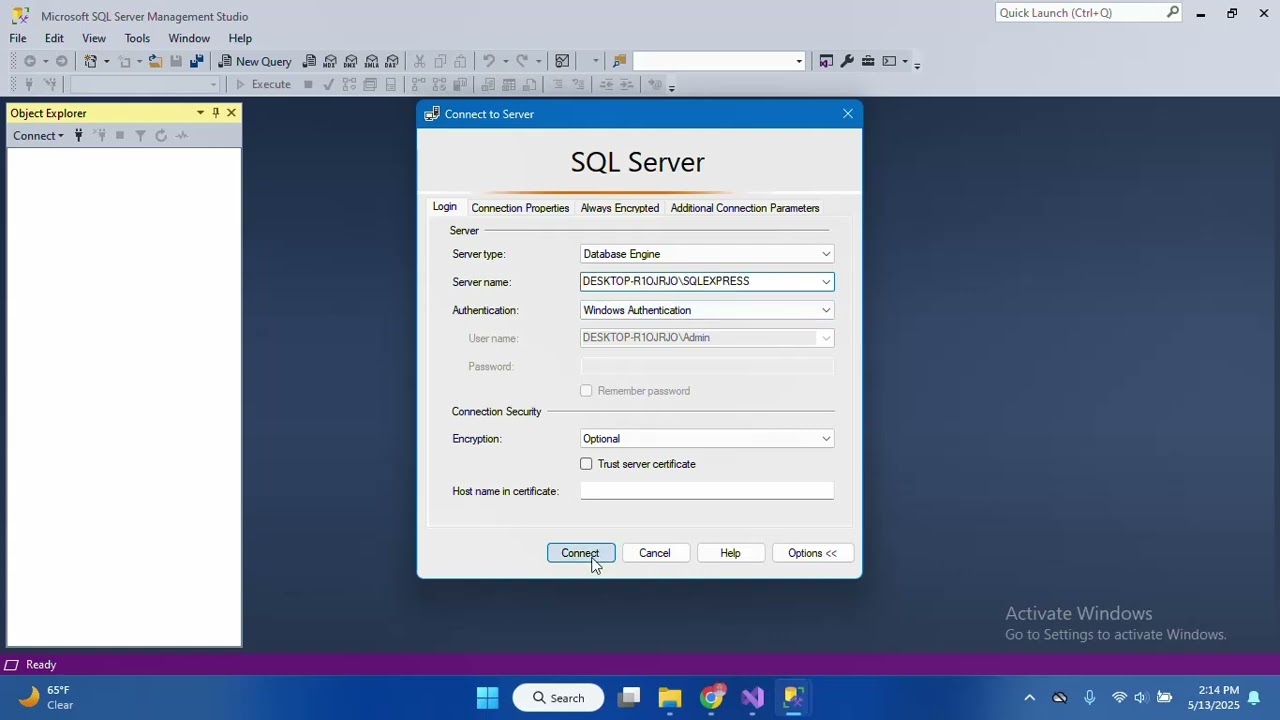The height and width of the screenshot is (720, 1280).
Task: Click the pin icon on Object Explorer panel
Action: coord(215,113)
